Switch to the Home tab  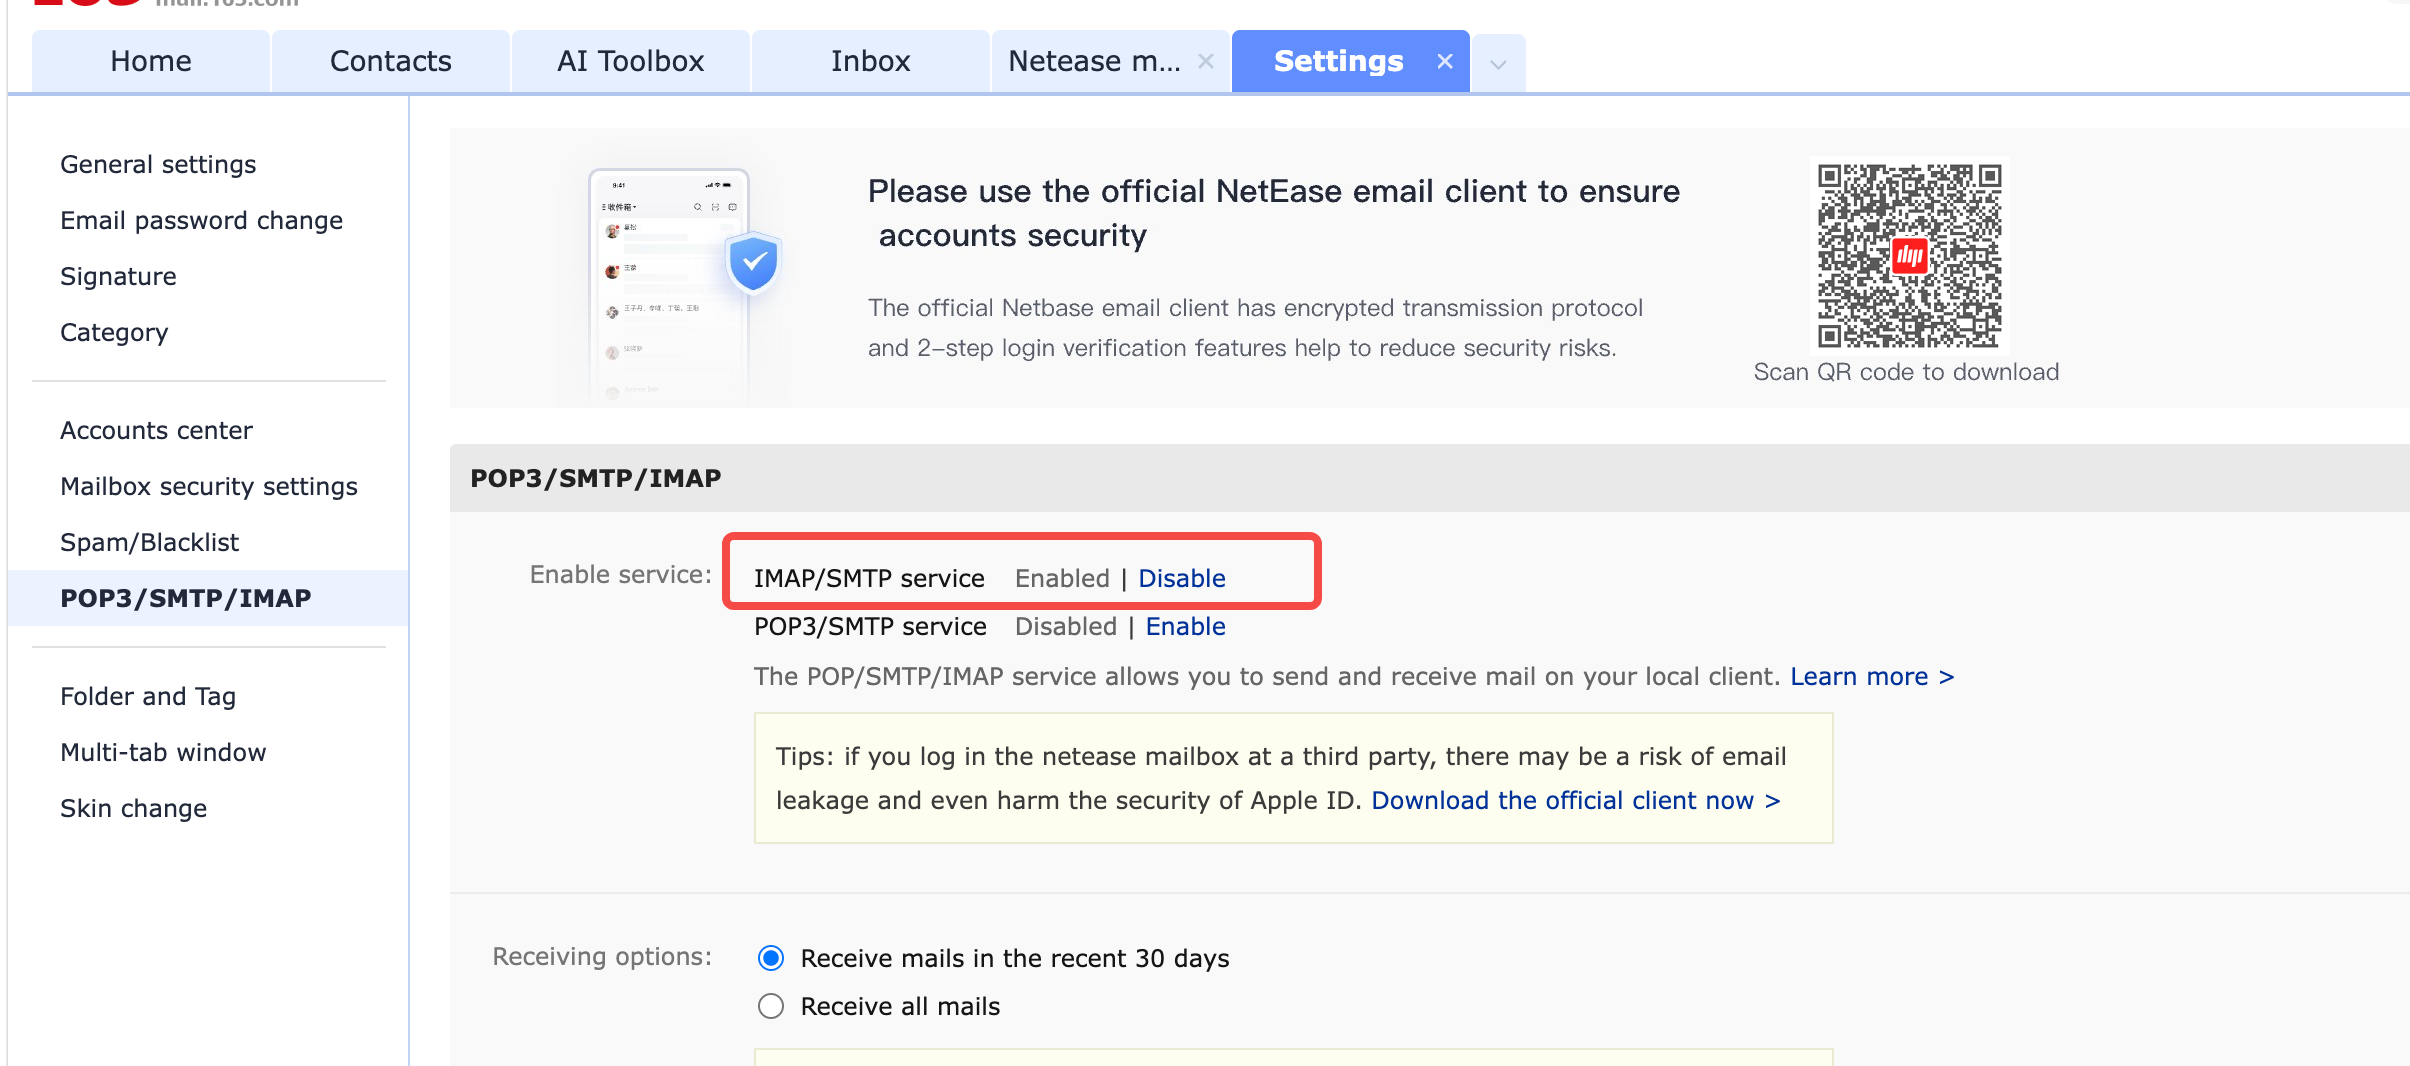coord(151,62)
